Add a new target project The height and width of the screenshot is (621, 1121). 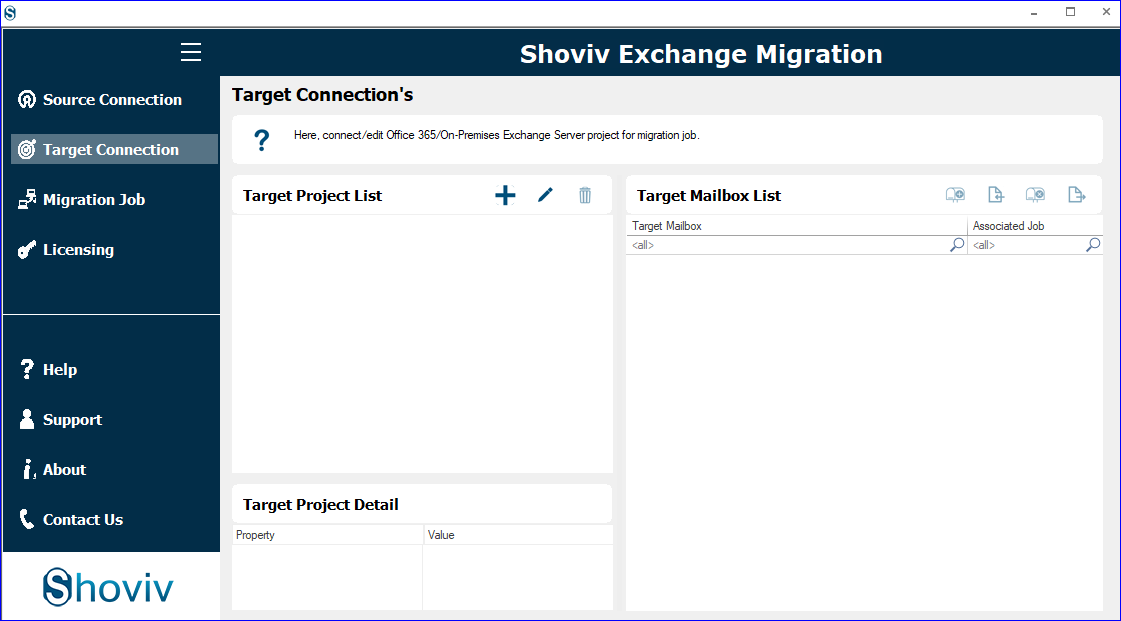point(505,195)
